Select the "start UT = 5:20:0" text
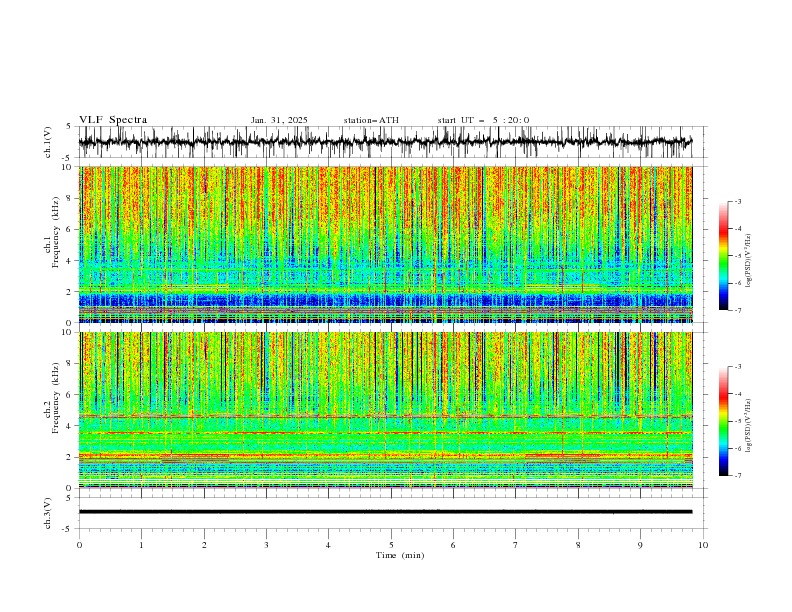 483,120
